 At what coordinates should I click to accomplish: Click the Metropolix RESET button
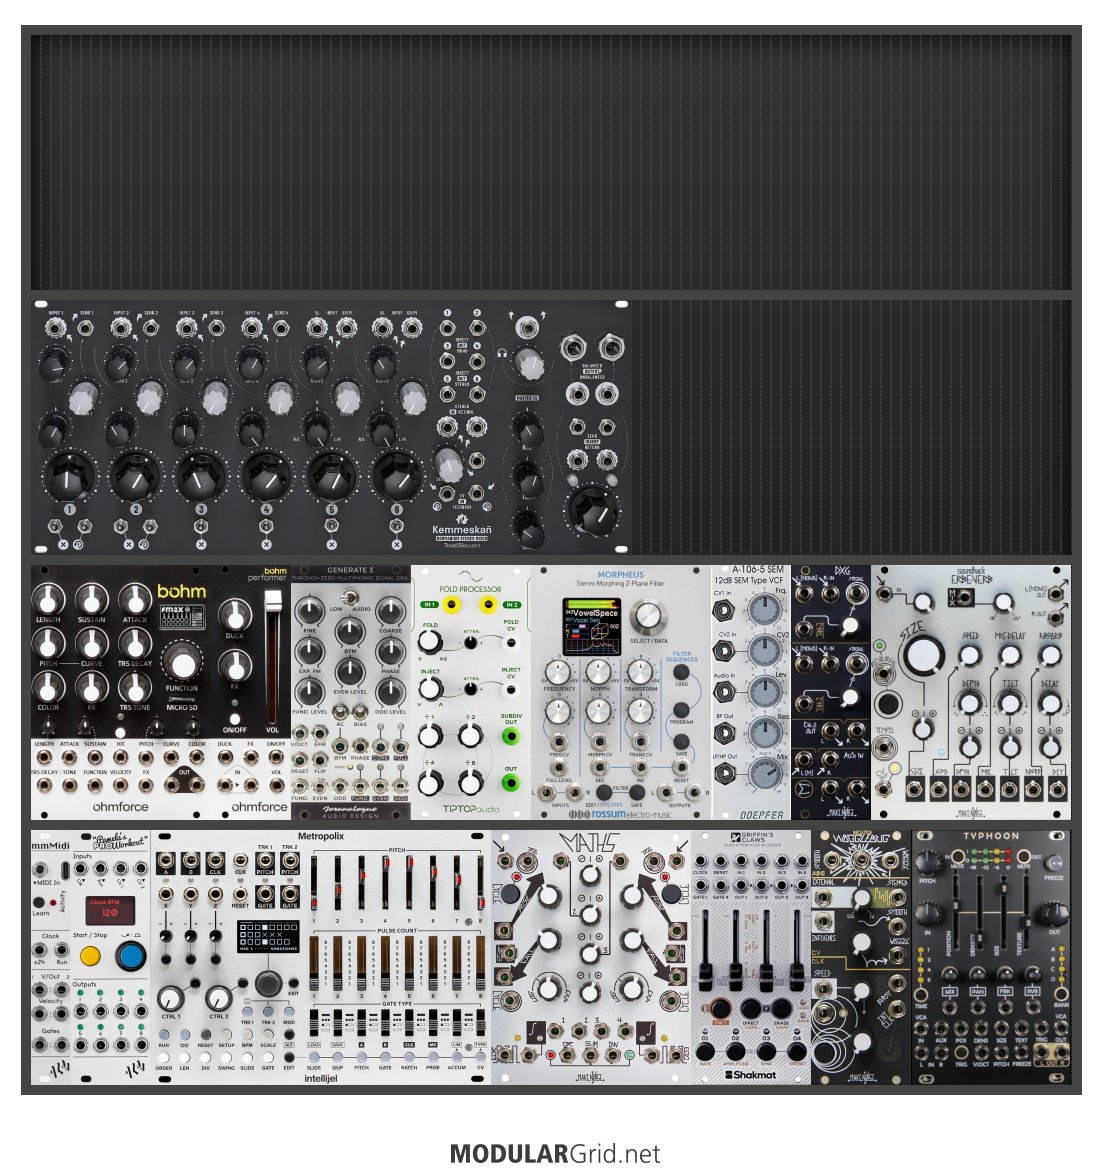(205, 1036)
